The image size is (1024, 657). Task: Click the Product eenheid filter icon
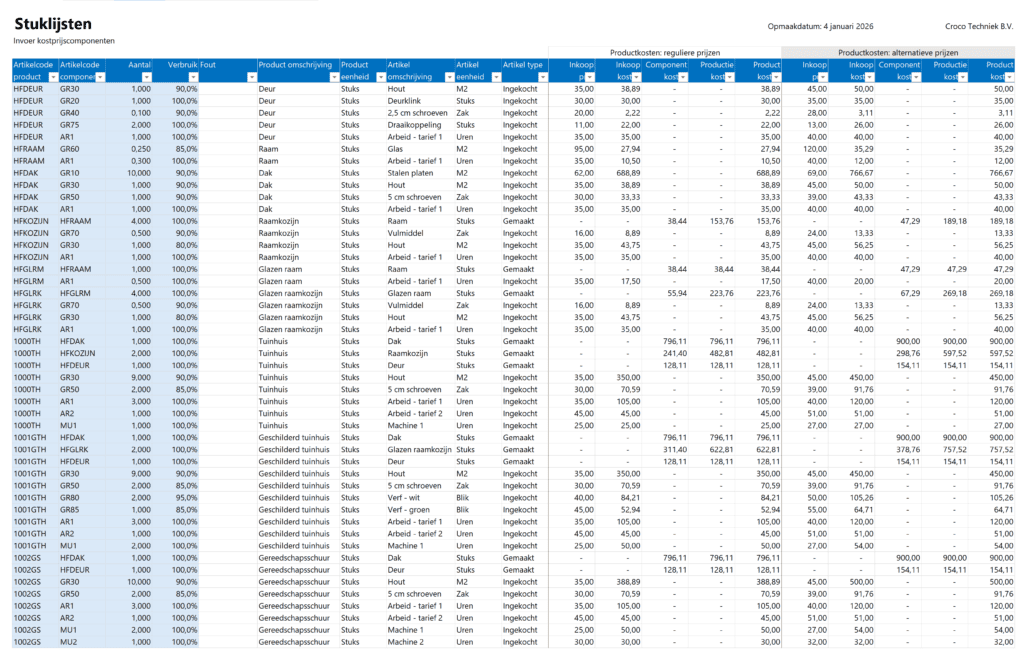pyautogui.click(x=379, y=78)
